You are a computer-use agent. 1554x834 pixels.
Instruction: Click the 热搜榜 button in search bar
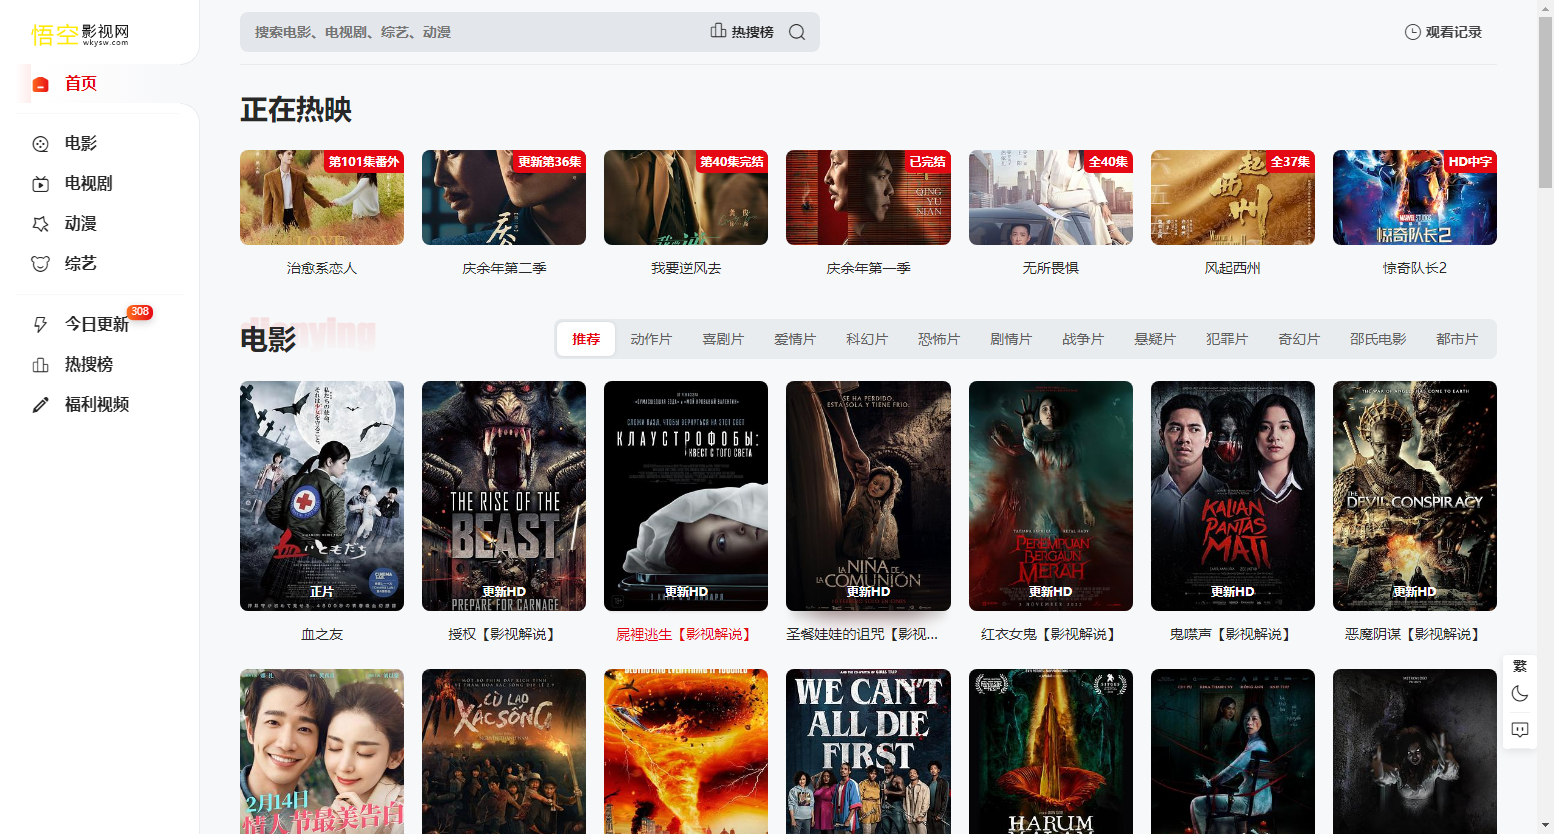(742, 32)
